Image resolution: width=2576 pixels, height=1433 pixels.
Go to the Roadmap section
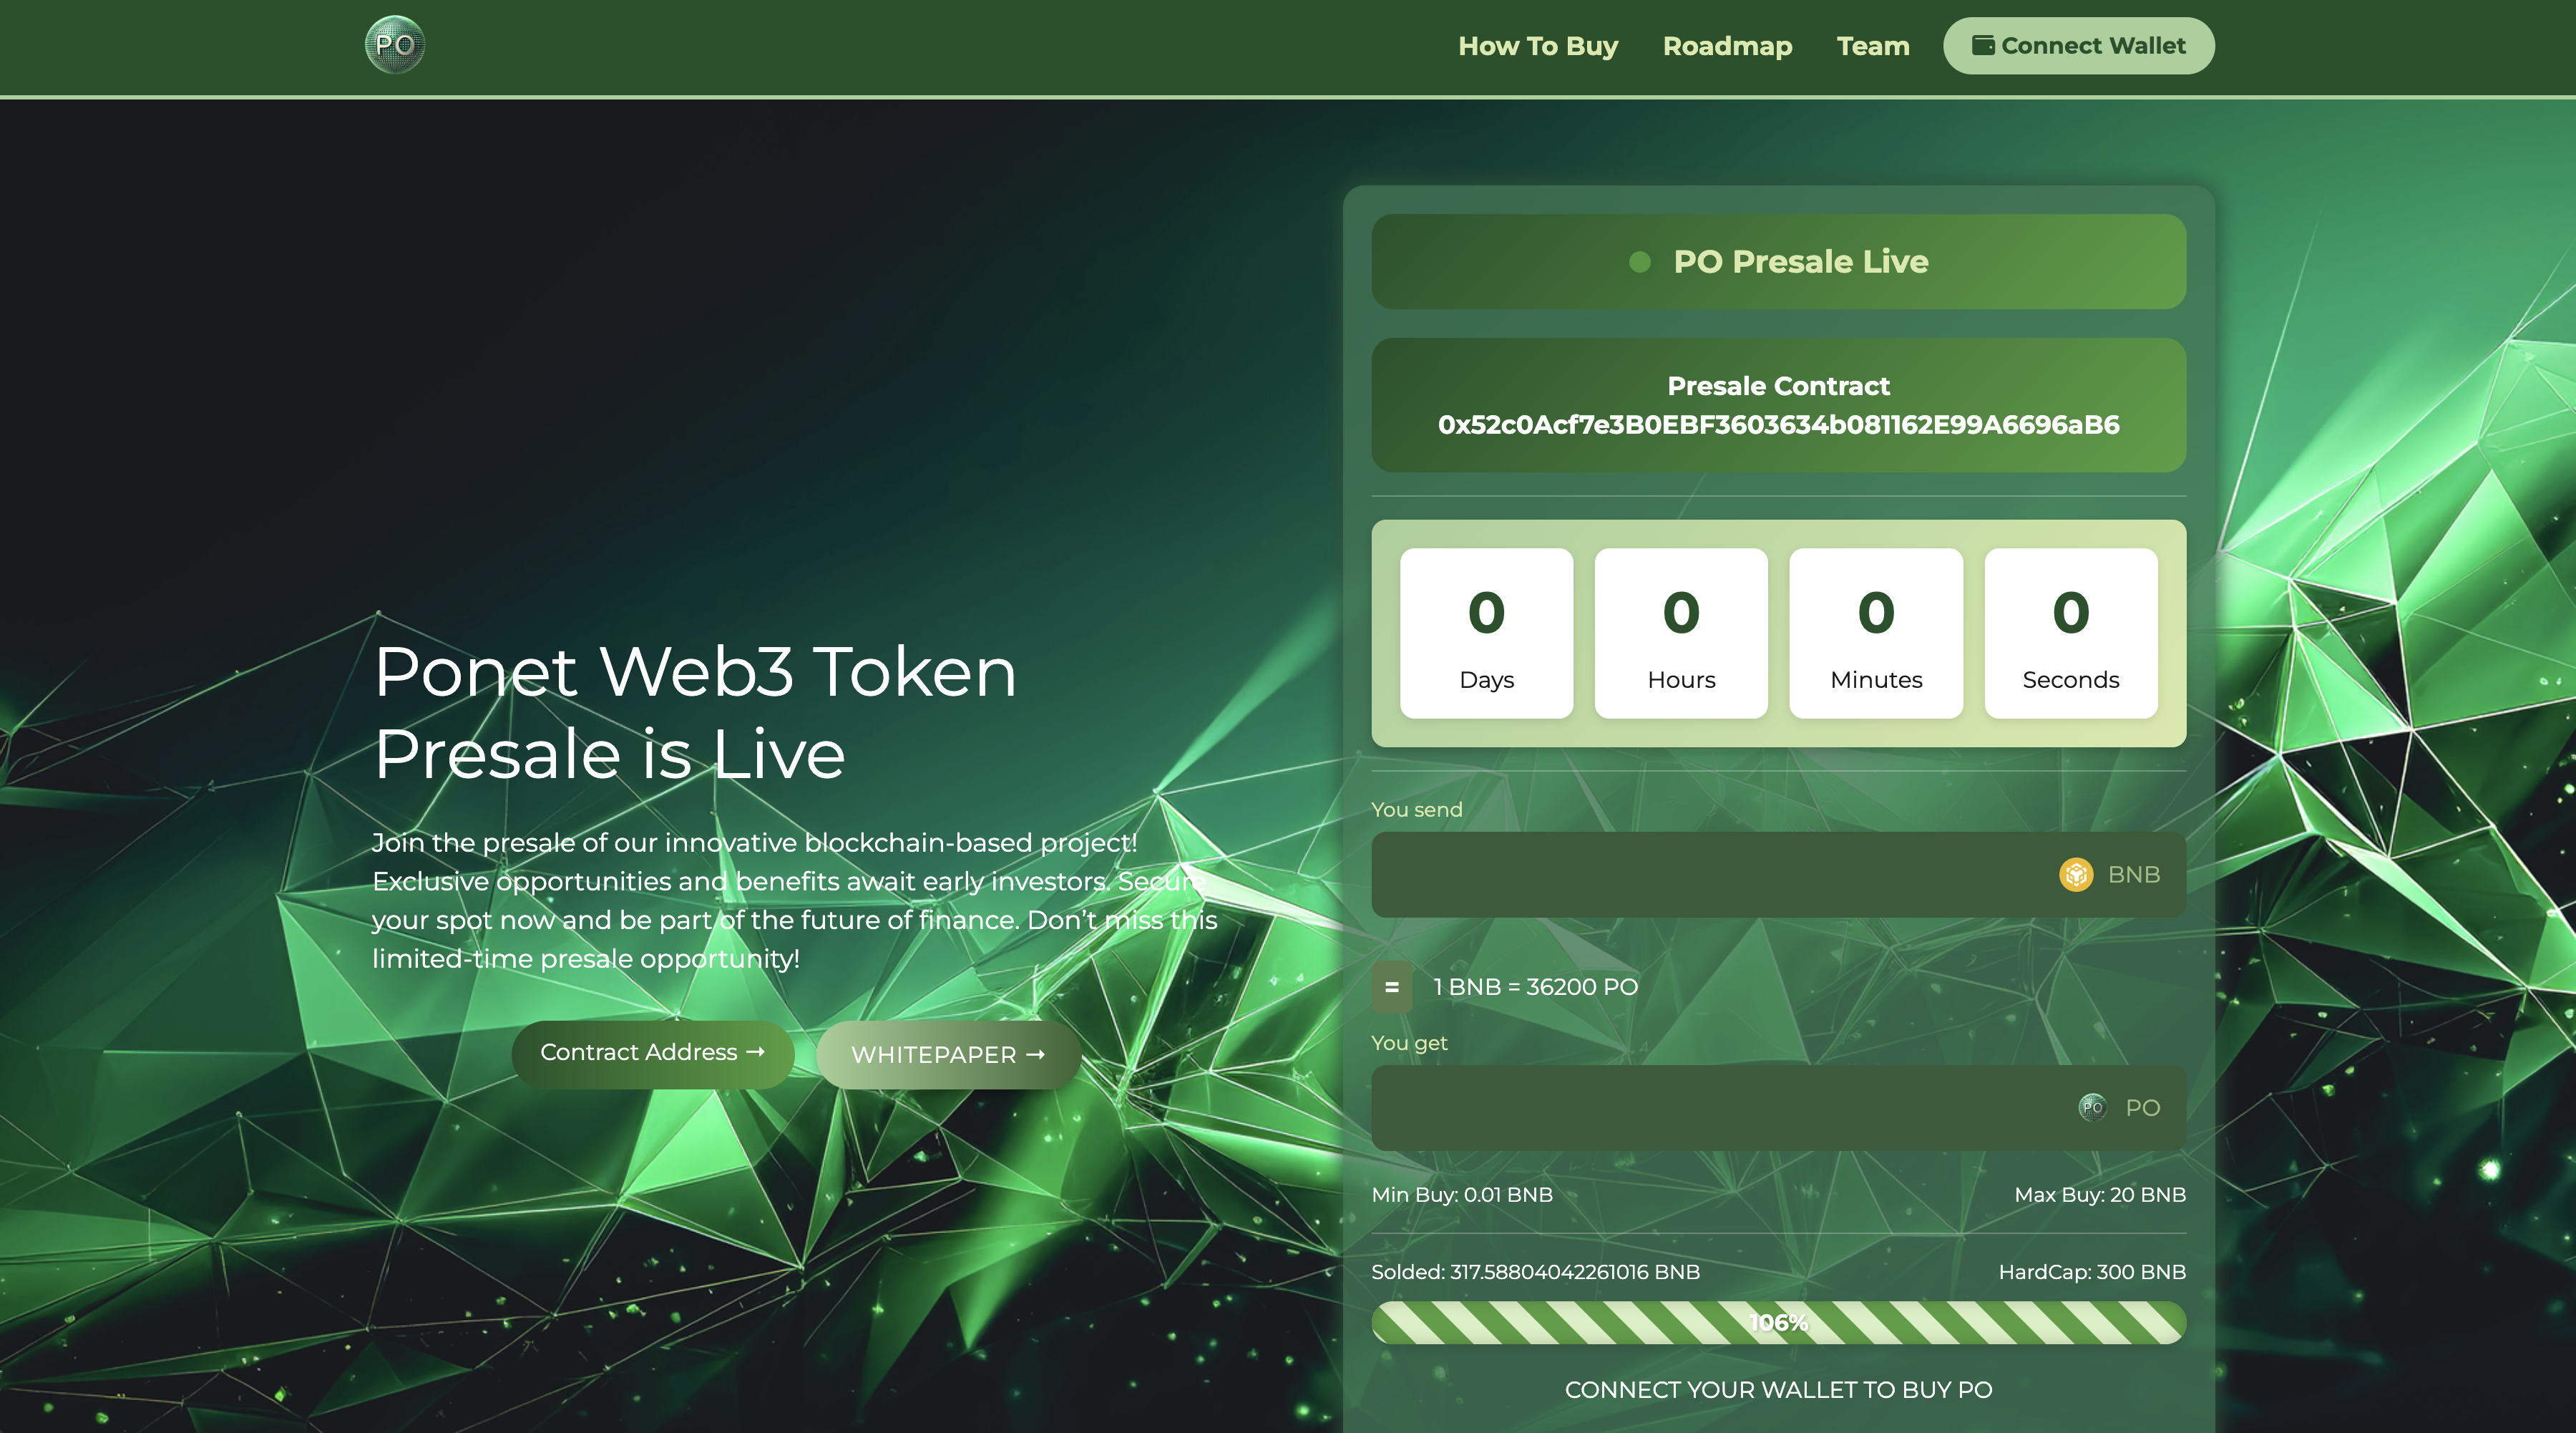[1727, 46]
